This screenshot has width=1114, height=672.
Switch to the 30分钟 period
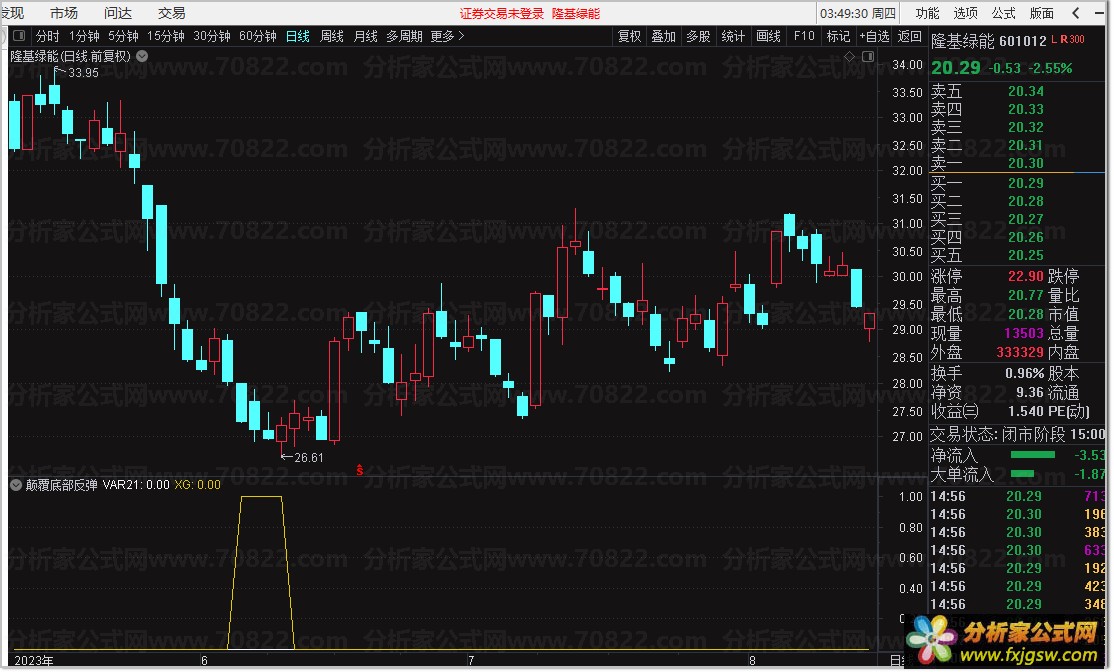(212, 36)
